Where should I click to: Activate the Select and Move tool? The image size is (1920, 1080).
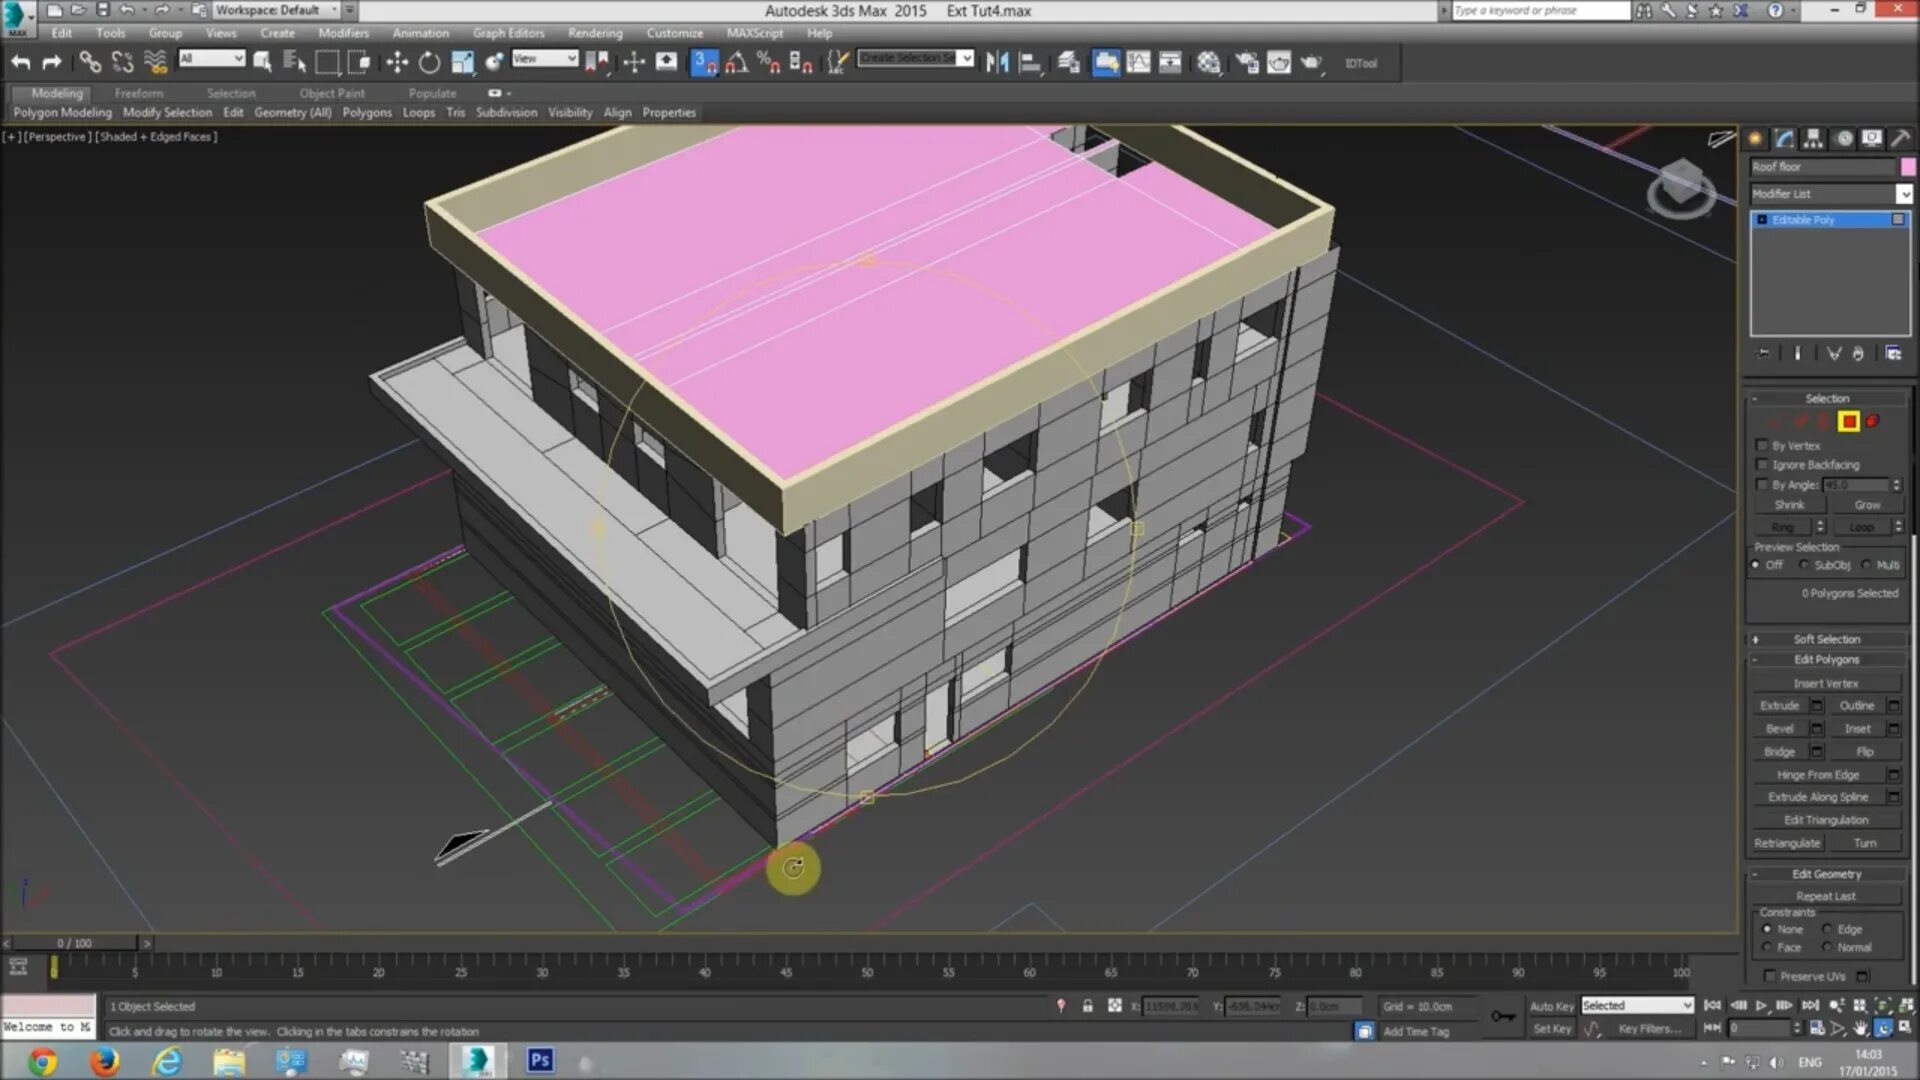[397, 63]
